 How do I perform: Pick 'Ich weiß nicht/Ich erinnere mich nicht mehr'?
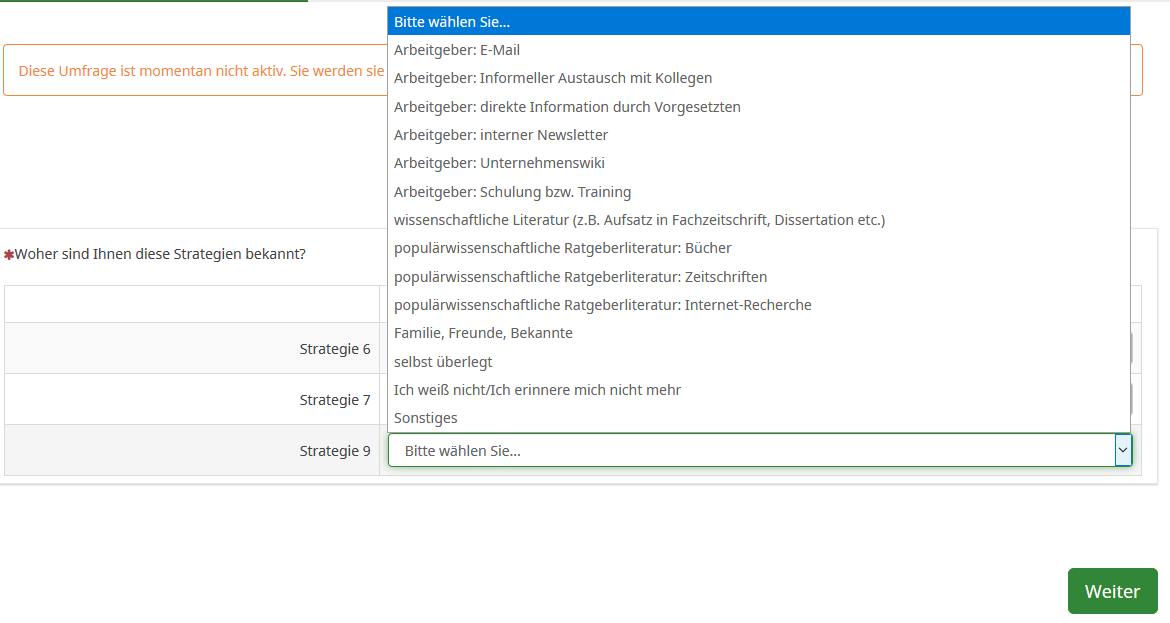(x=537, y=390)
